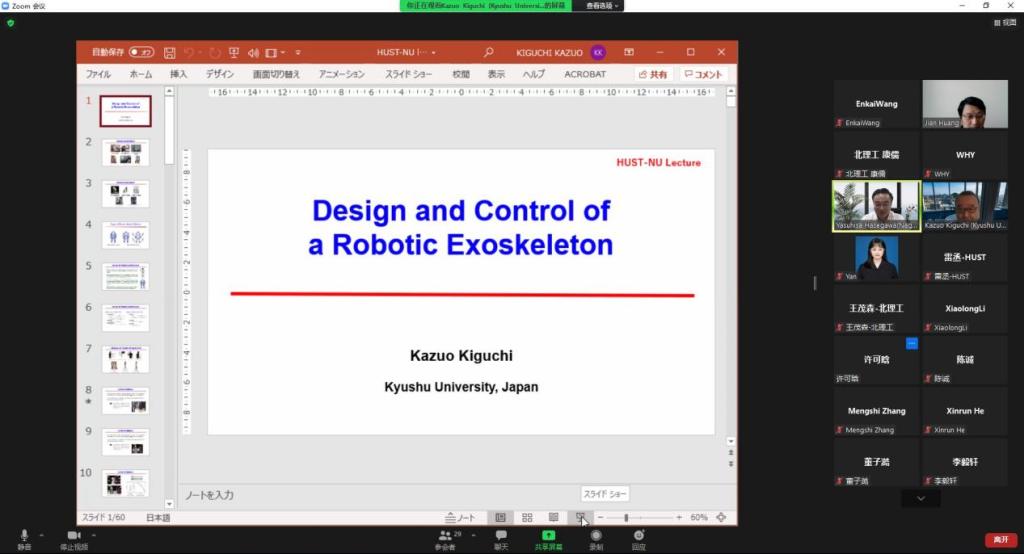
Task: Stop video using the camera icon
Action: click(x=73, y=536)
